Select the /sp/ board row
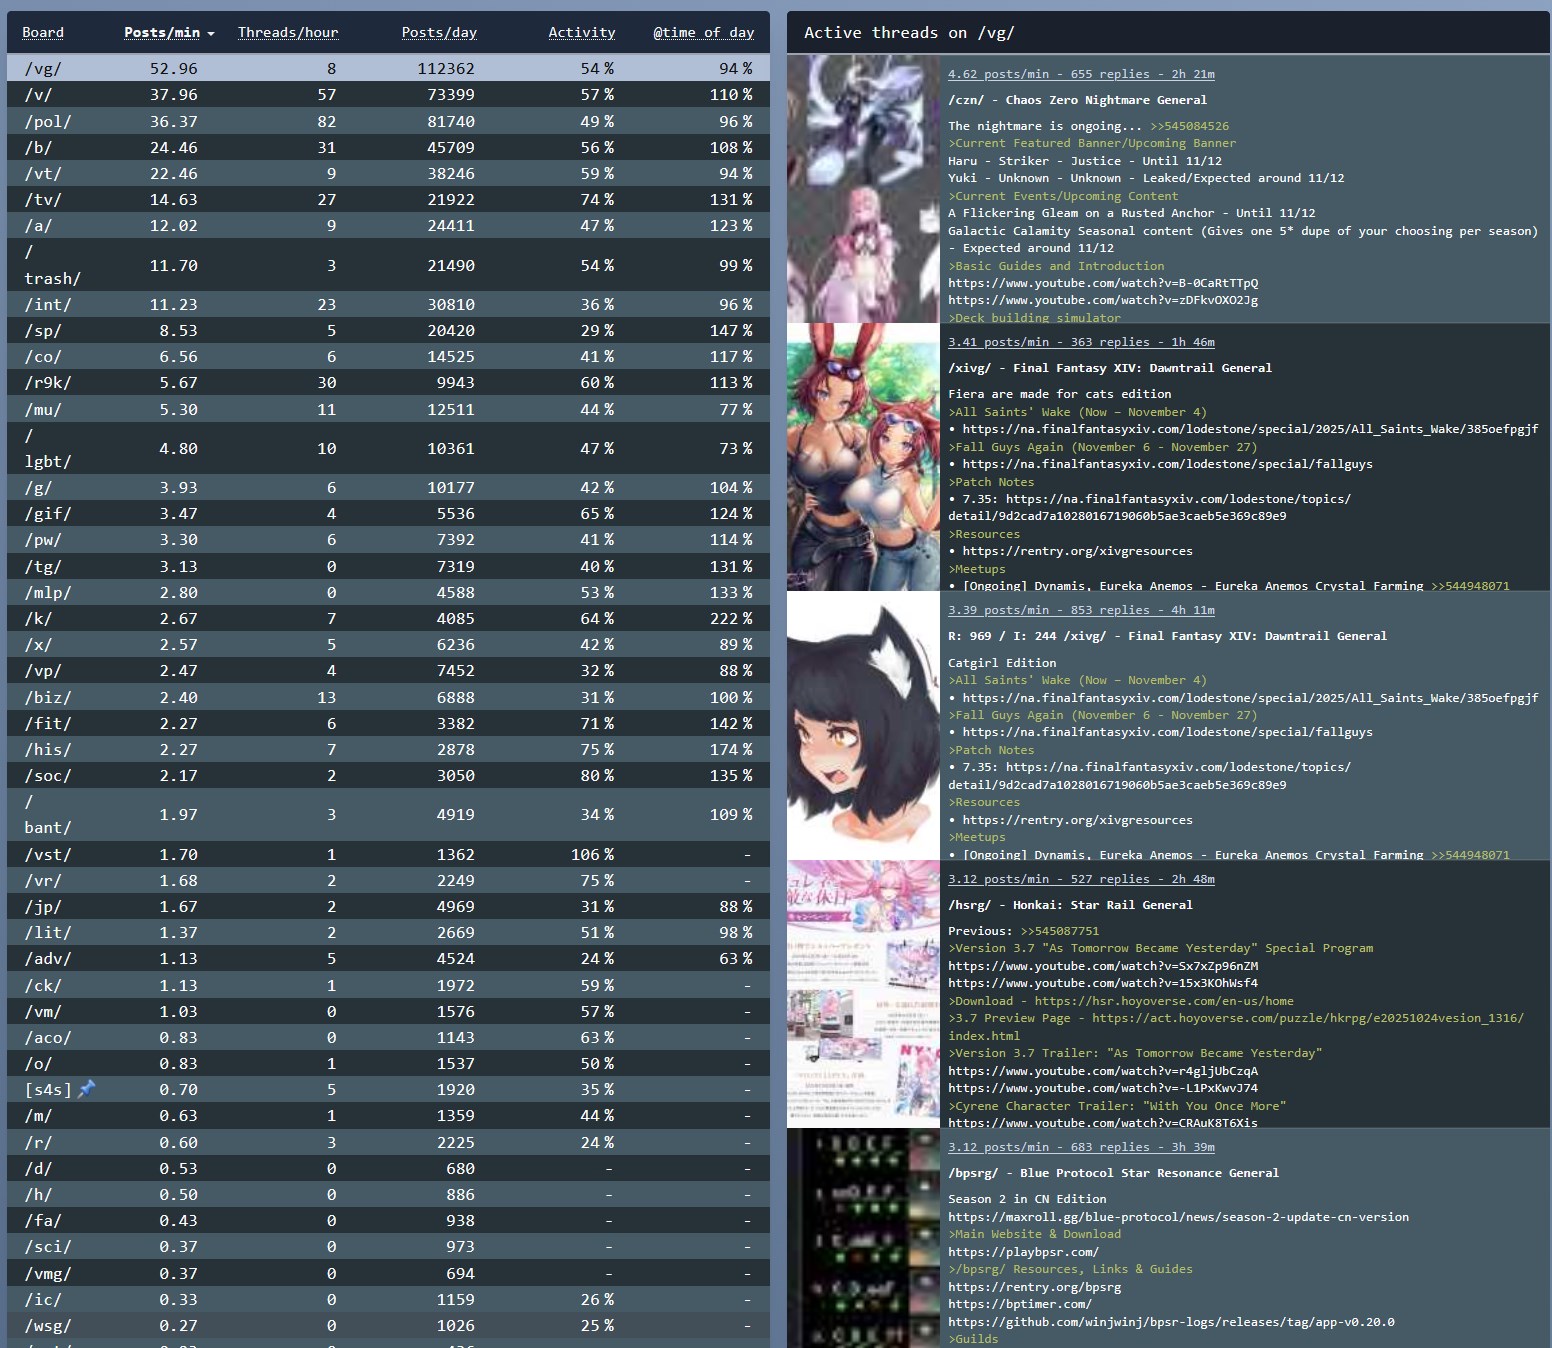This screenshot has height=1348, width=1552. [x=388, y=330]
